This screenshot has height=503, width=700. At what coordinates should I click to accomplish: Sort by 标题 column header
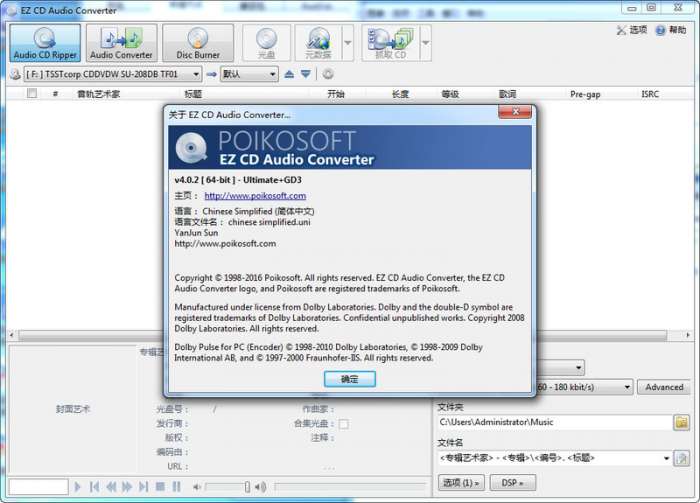click(x=193, y=94)
